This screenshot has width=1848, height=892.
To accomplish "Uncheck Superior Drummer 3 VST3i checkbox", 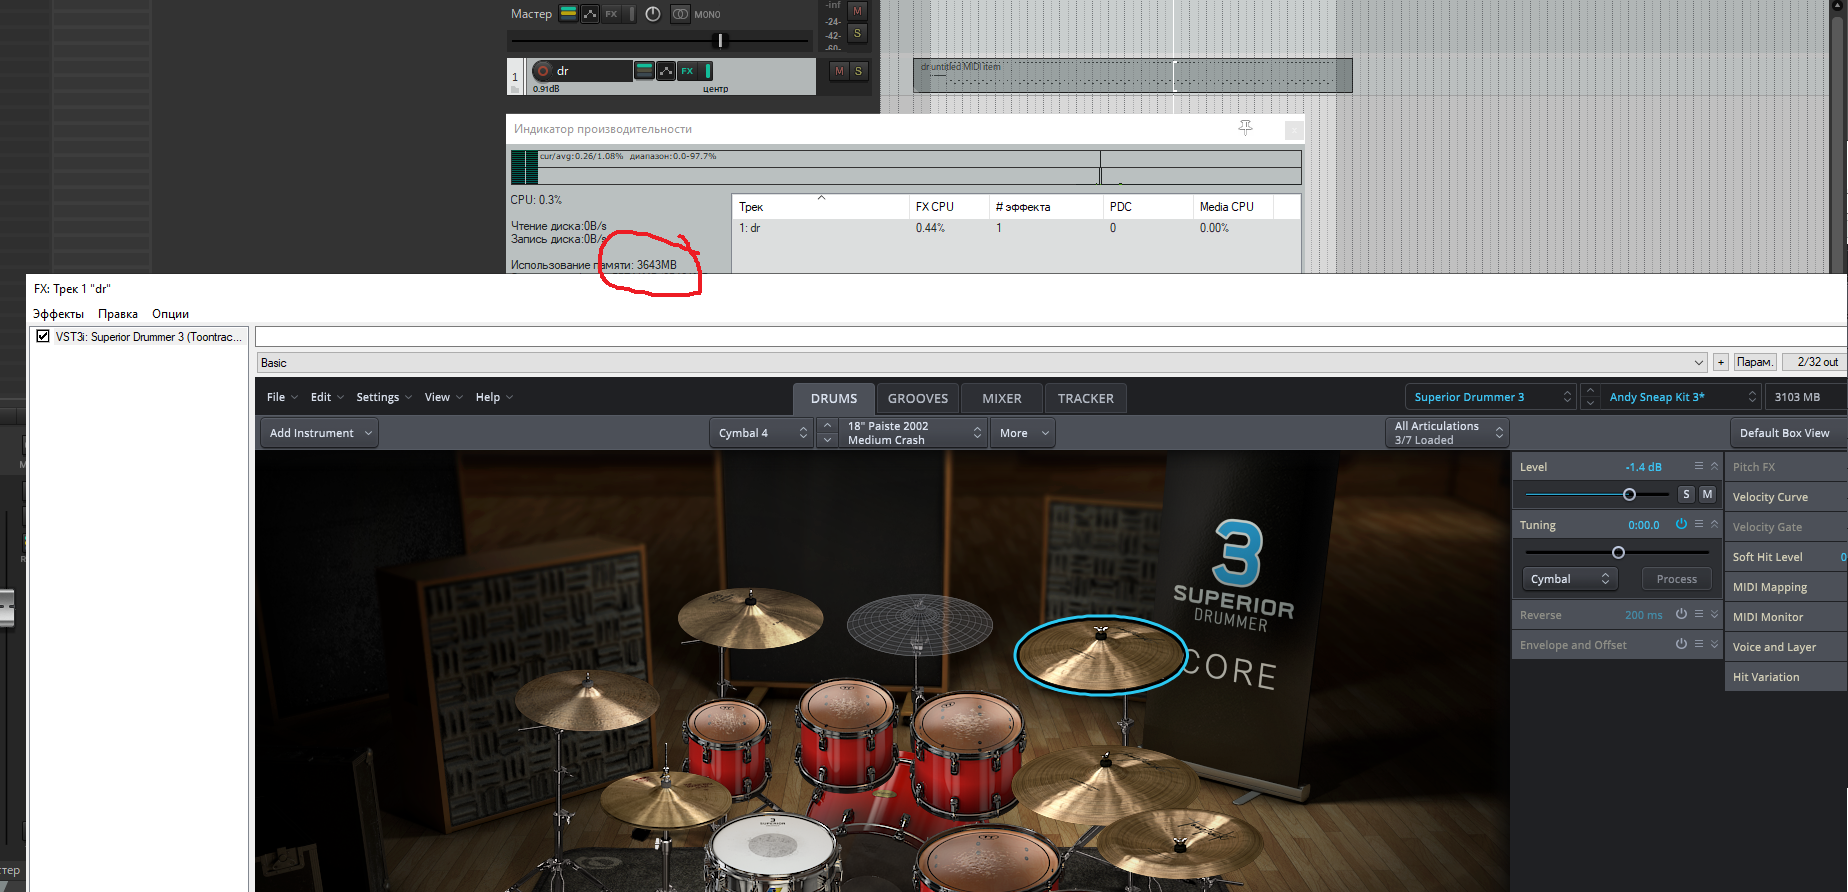I will [43, 337].
